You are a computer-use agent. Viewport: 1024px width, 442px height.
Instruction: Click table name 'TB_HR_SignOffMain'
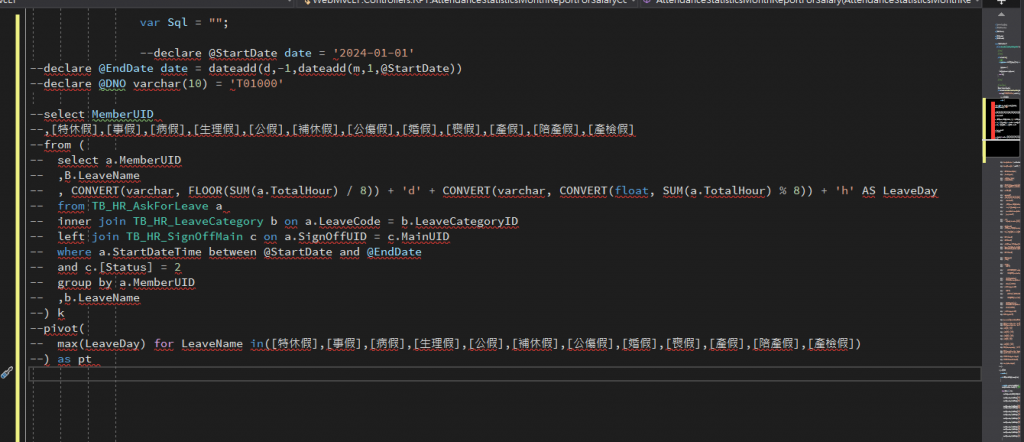point(185,237)
